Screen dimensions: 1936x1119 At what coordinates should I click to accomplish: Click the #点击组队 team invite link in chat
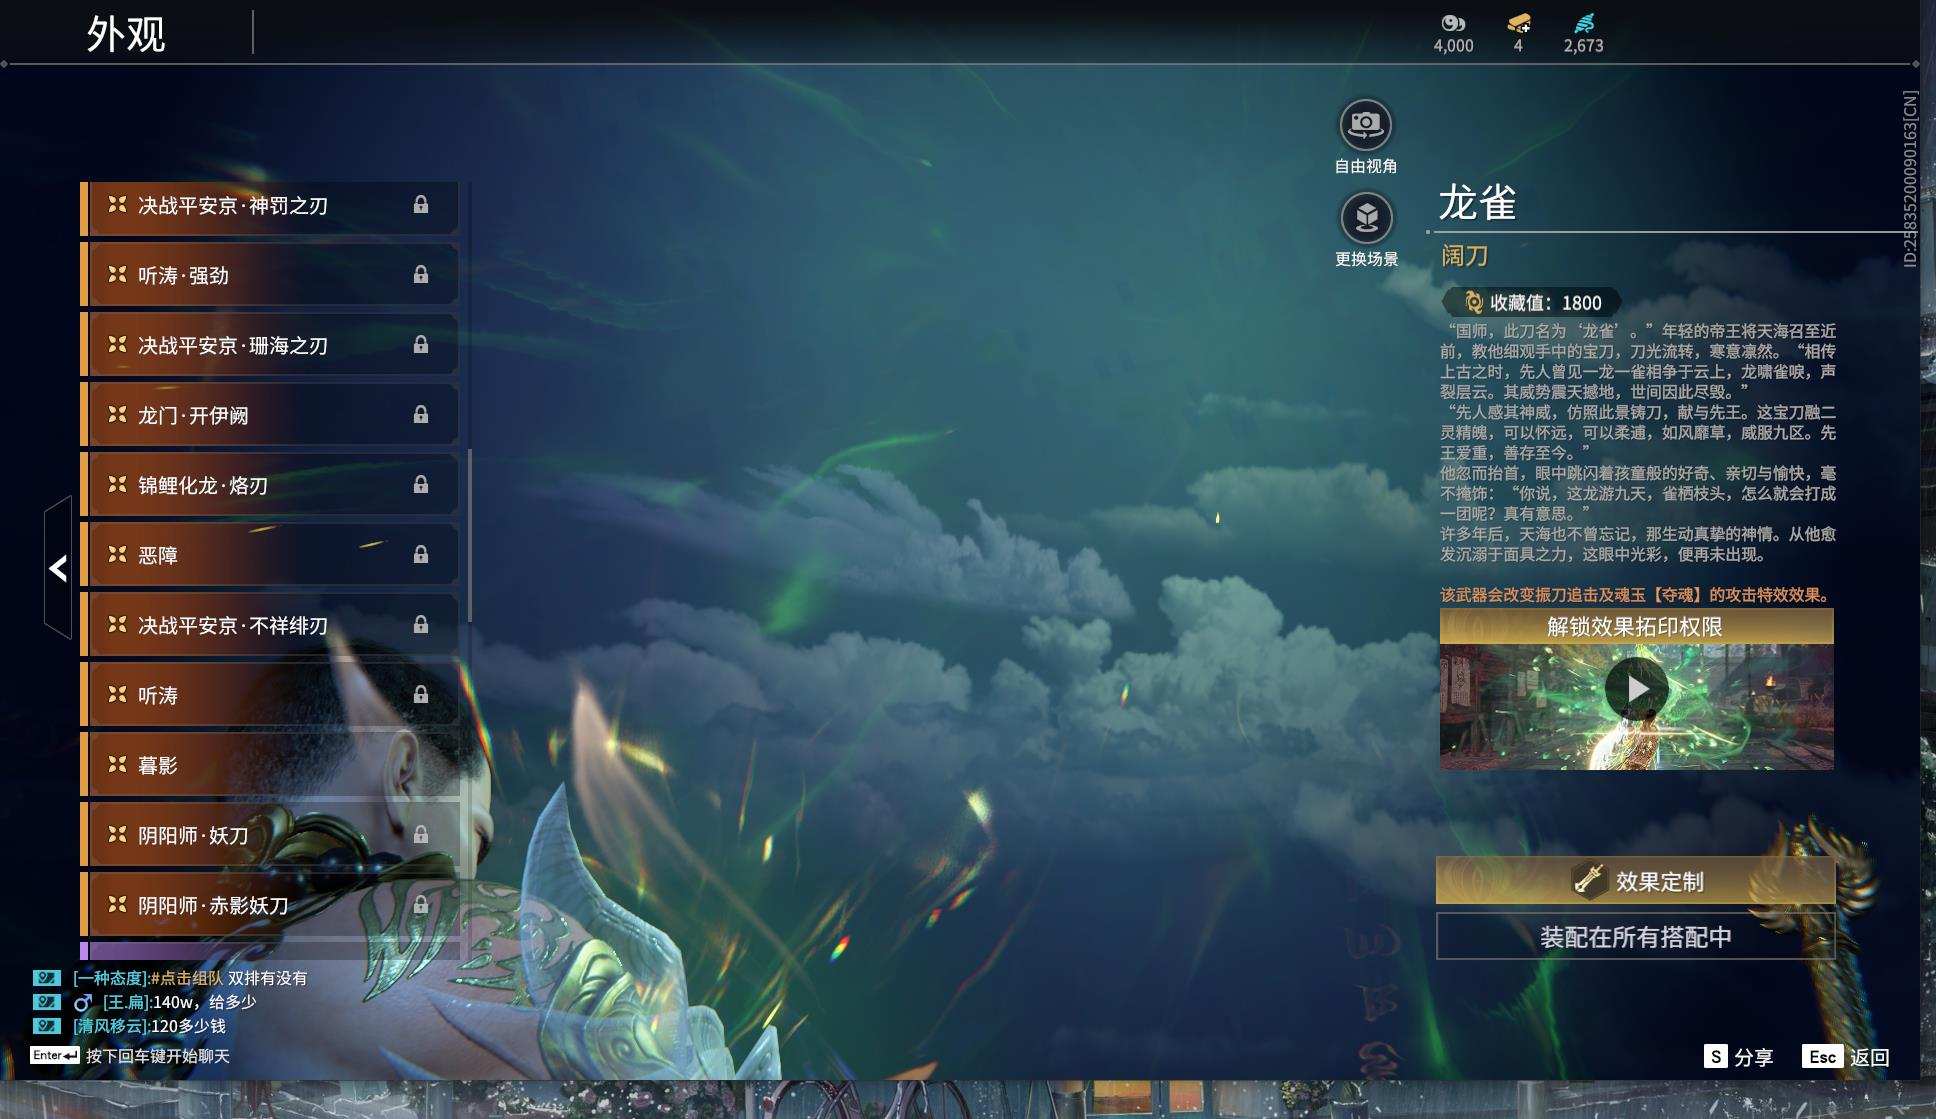click(187, 978)
